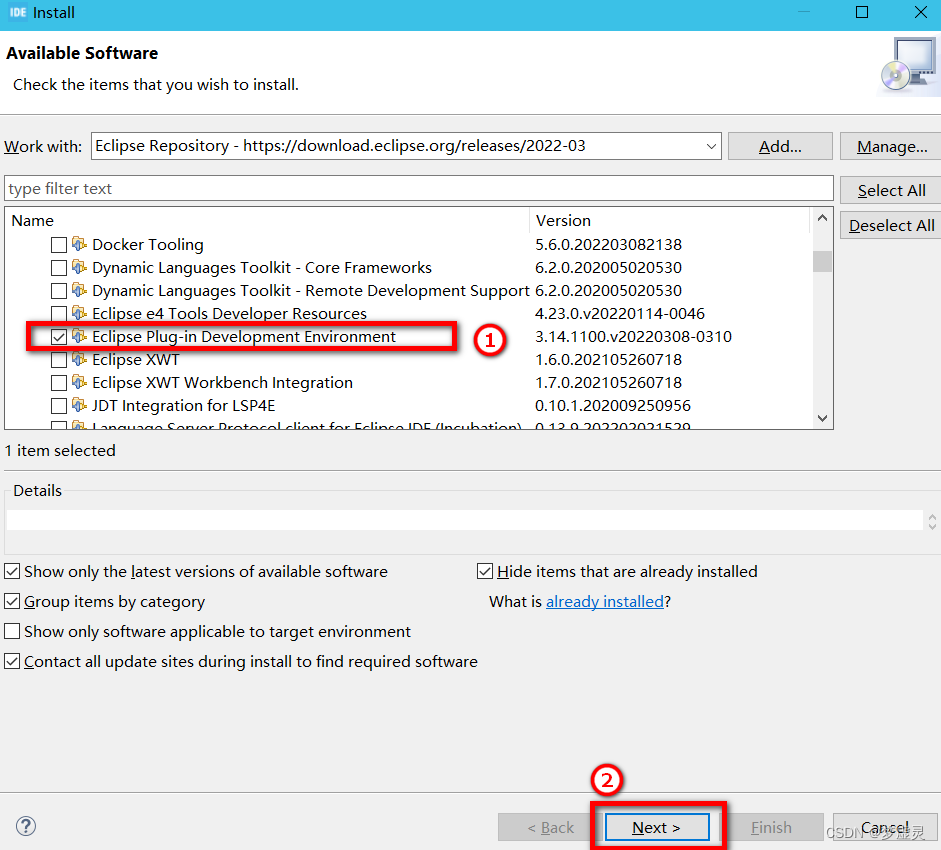
Task: Open help with the question mark icon
Action: [x=26, y=826]
